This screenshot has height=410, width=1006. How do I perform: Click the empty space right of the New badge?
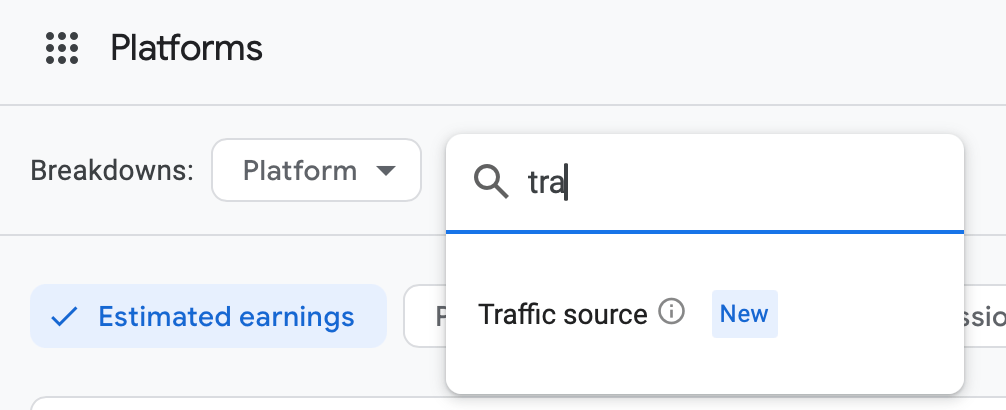870,314
